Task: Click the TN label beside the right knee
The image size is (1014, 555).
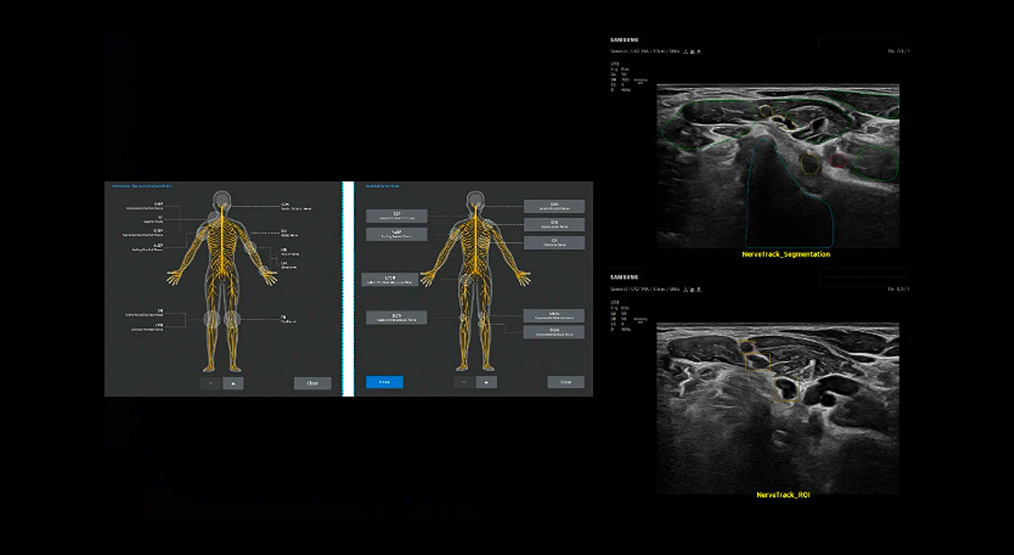Action: 283,317
